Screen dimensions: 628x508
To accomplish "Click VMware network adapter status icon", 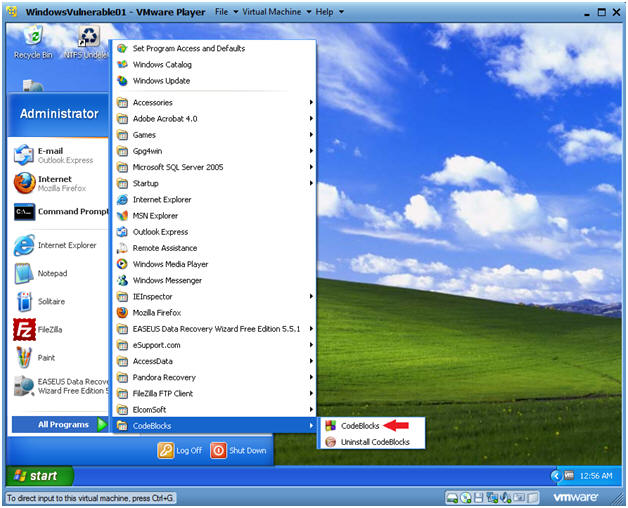I will pos(492,498).
